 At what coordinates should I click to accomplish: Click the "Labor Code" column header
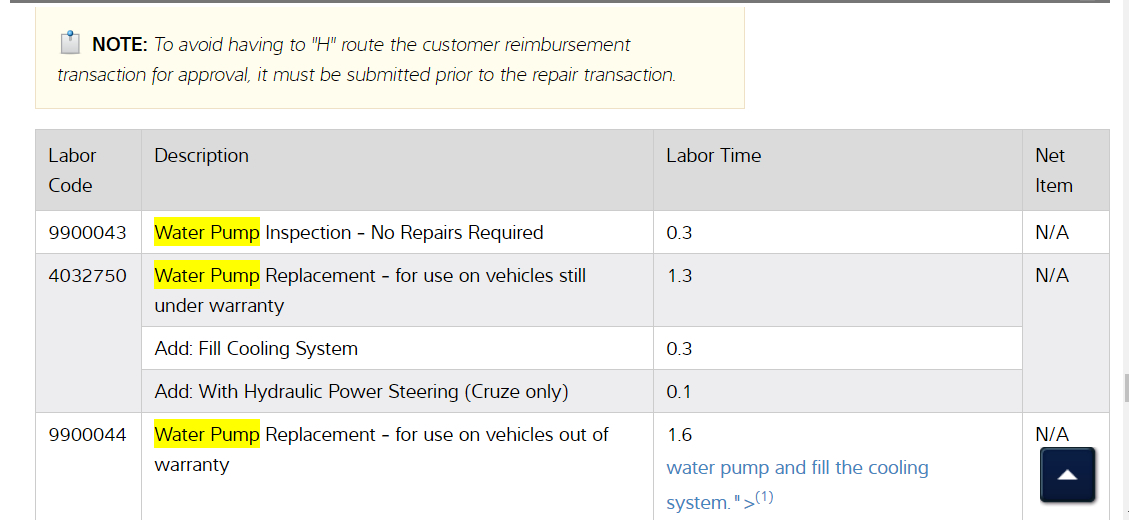click(72, 170)
